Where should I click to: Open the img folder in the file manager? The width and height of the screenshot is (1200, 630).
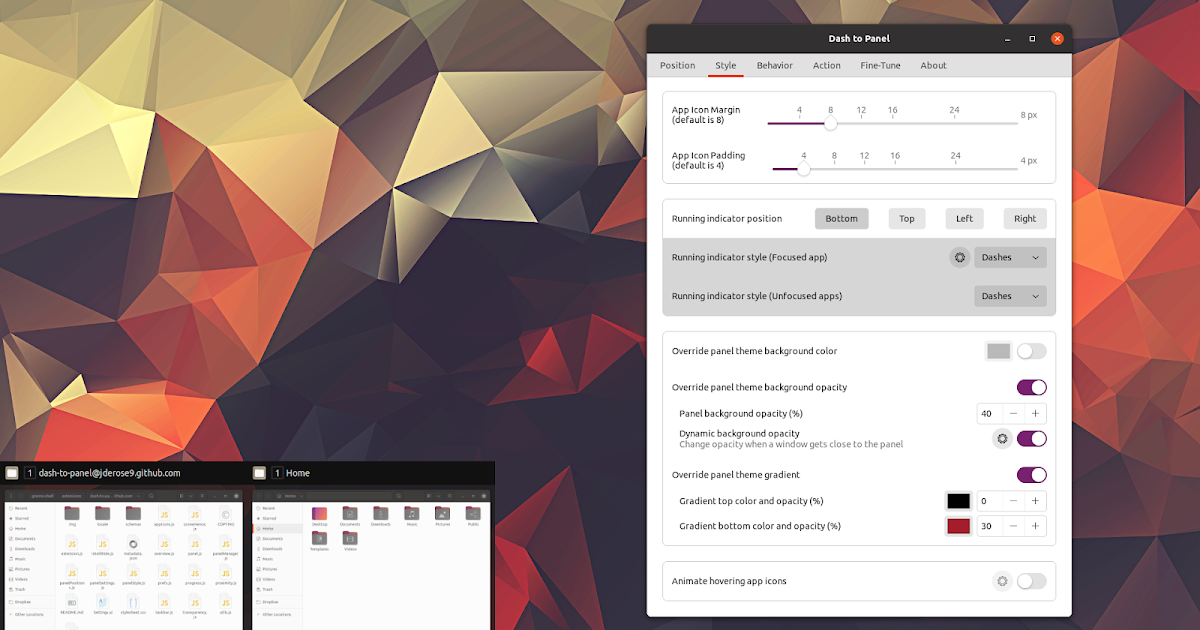tap(72, 514)
